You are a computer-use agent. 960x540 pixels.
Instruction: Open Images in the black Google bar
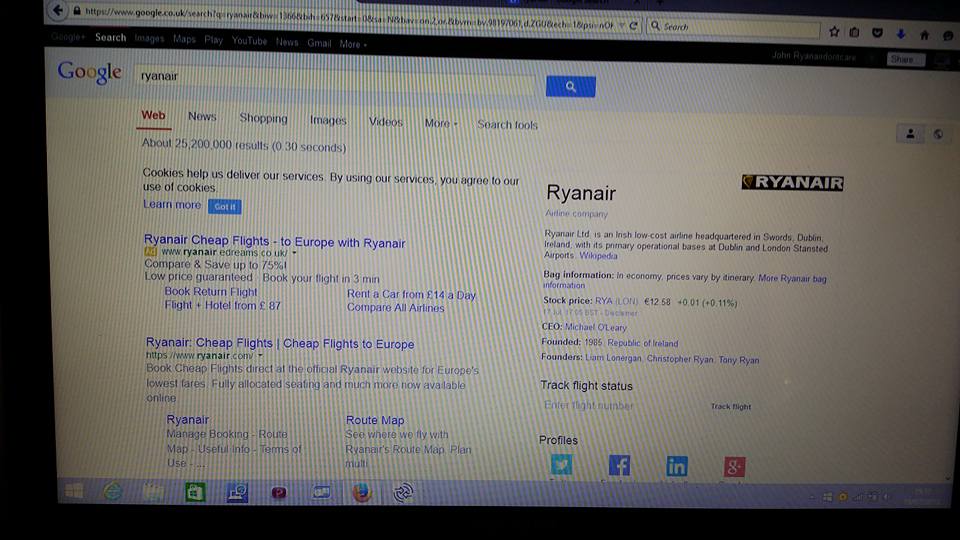149,38
